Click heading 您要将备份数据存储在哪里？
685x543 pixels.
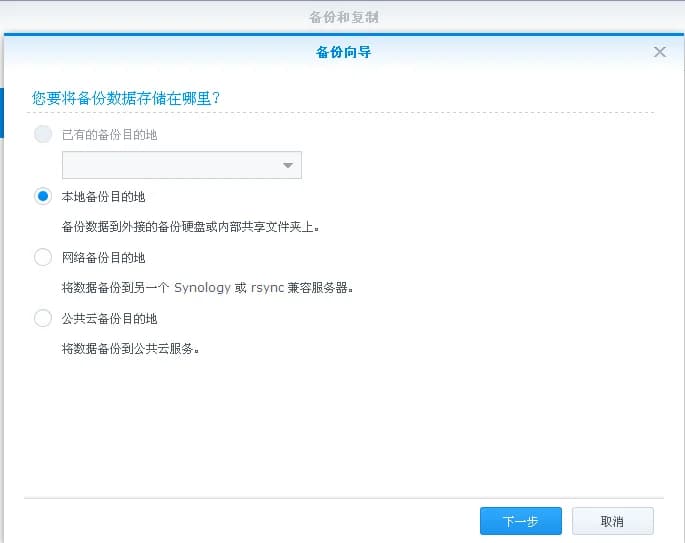point(126,98)
